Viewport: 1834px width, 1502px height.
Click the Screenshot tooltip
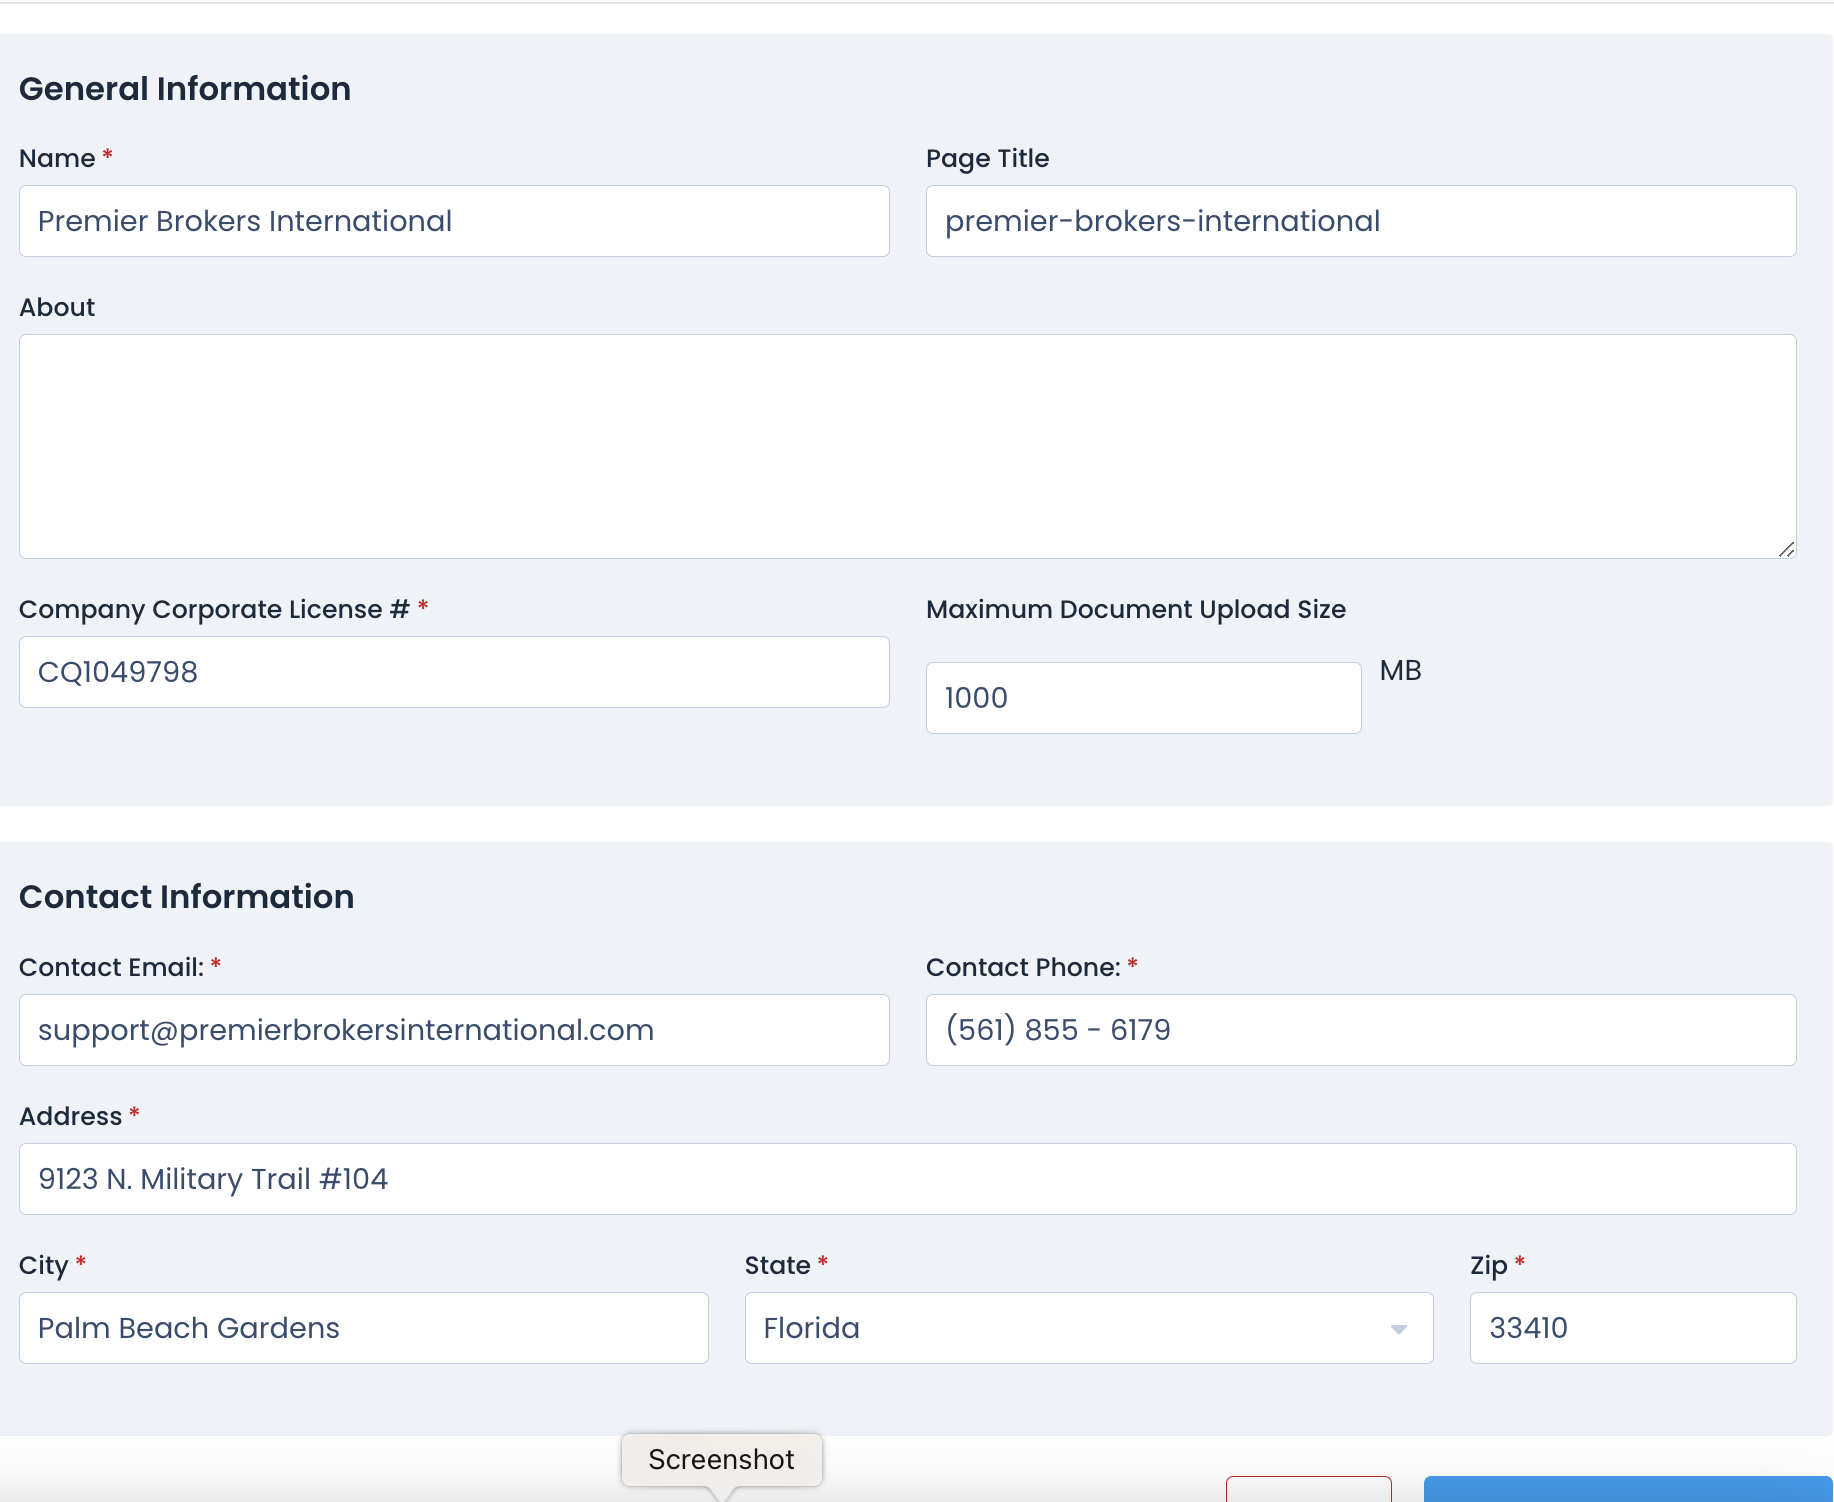pos(722,1460)
